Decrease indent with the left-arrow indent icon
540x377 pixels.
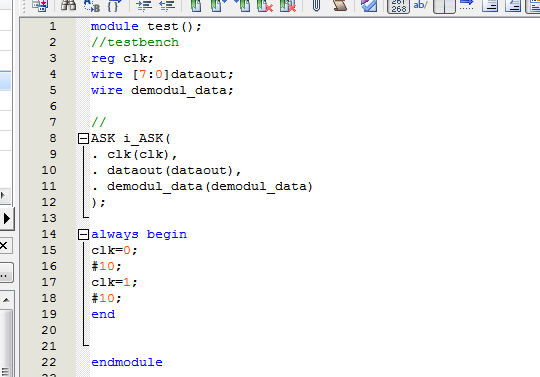[x=167, y=5]
